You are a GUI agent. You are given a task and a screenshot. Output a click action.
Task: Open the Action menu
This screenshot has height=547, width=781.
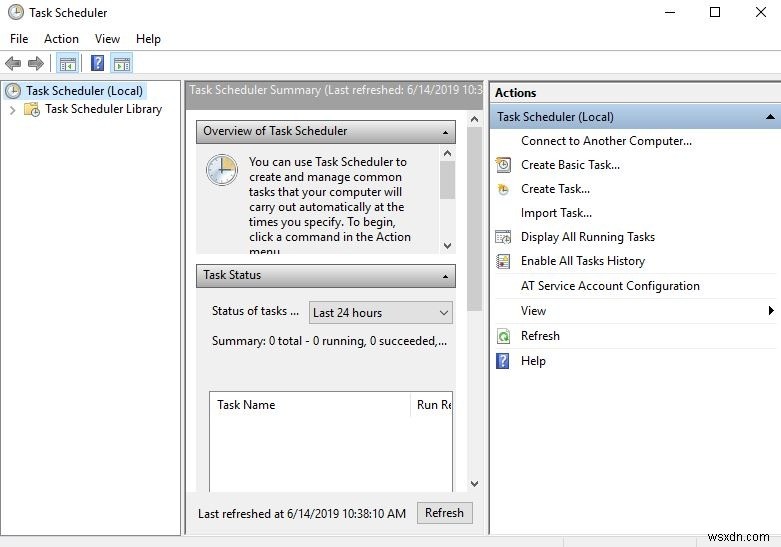point(61,39)
